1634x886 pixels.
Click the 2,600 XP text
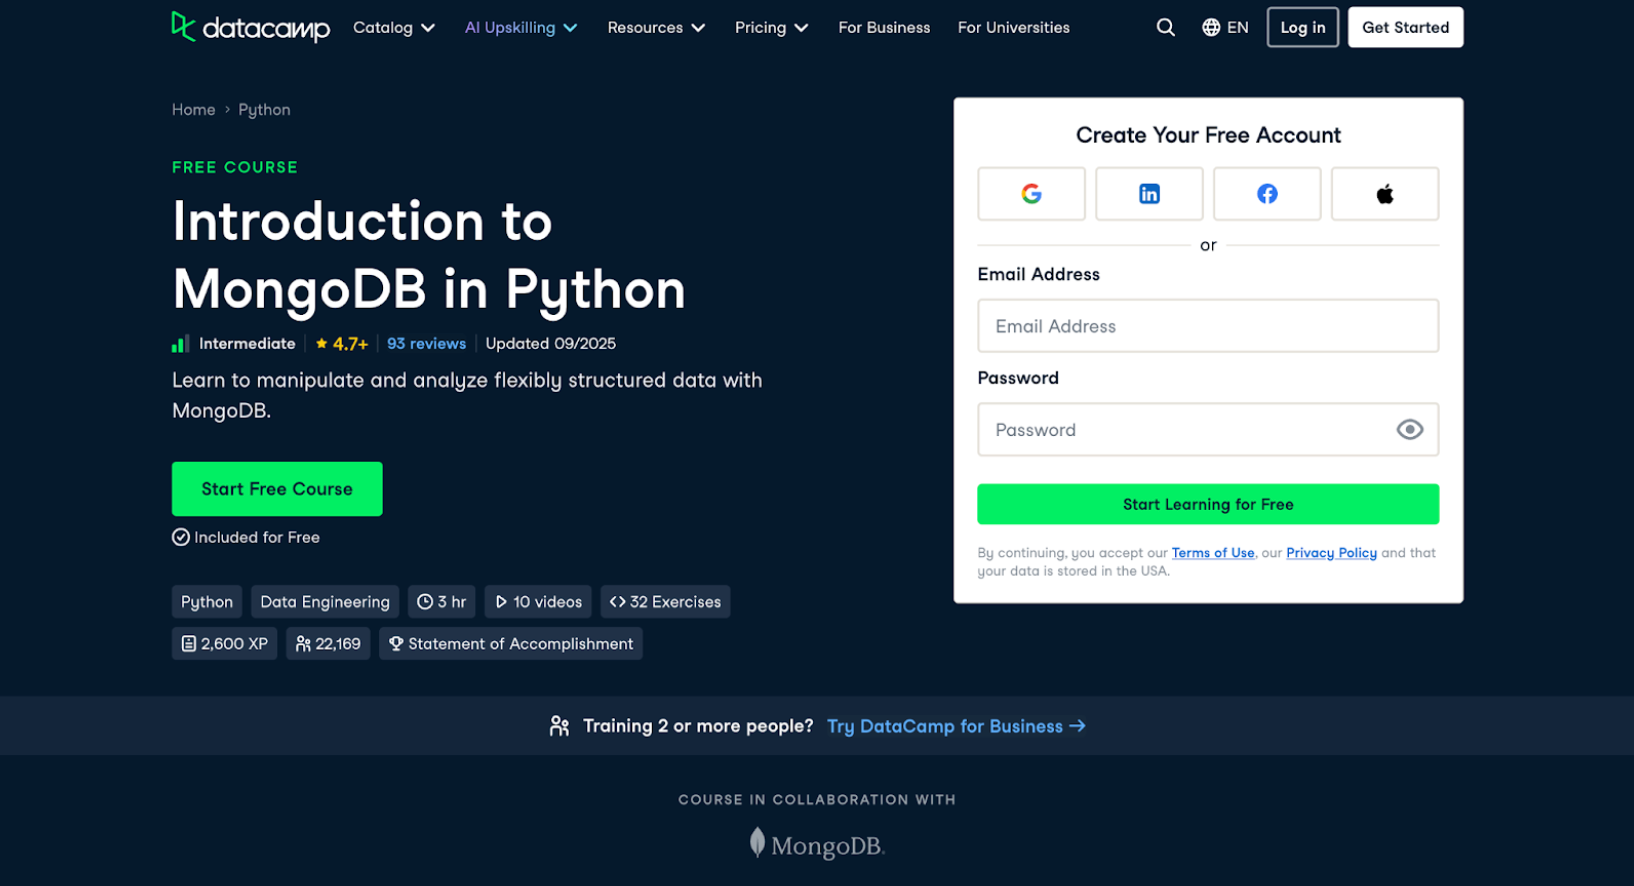pyautogui.click(x=234, y=644)
